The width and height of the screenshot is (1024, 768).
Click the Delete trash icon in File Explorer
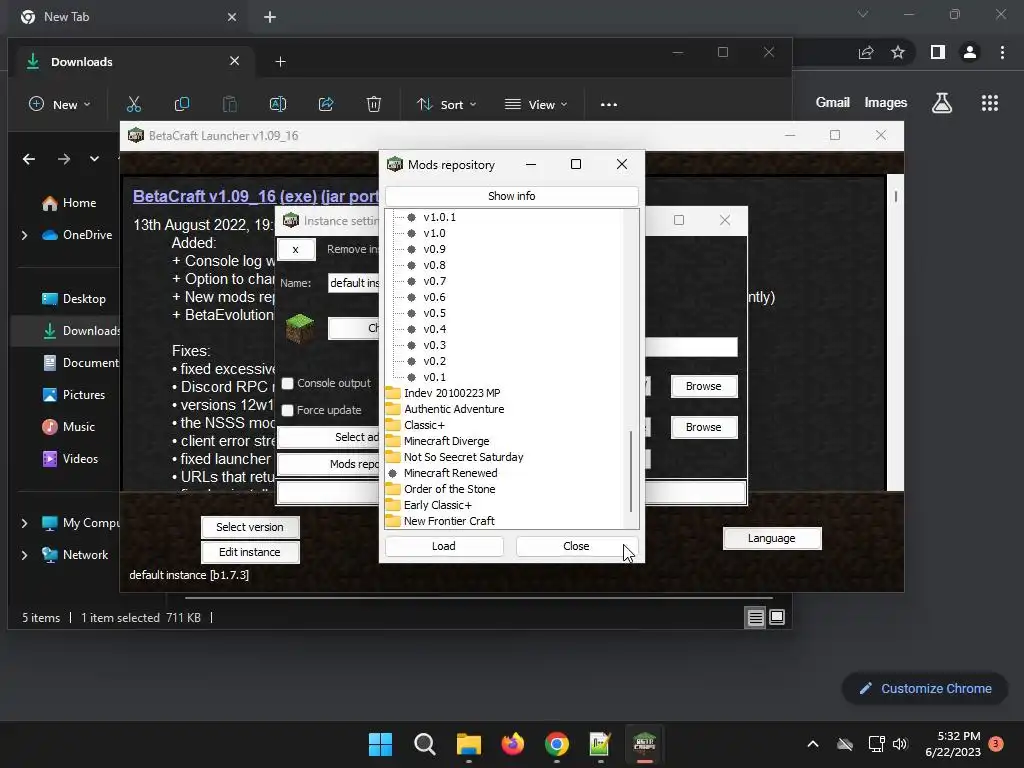click(x=374, y=104)
